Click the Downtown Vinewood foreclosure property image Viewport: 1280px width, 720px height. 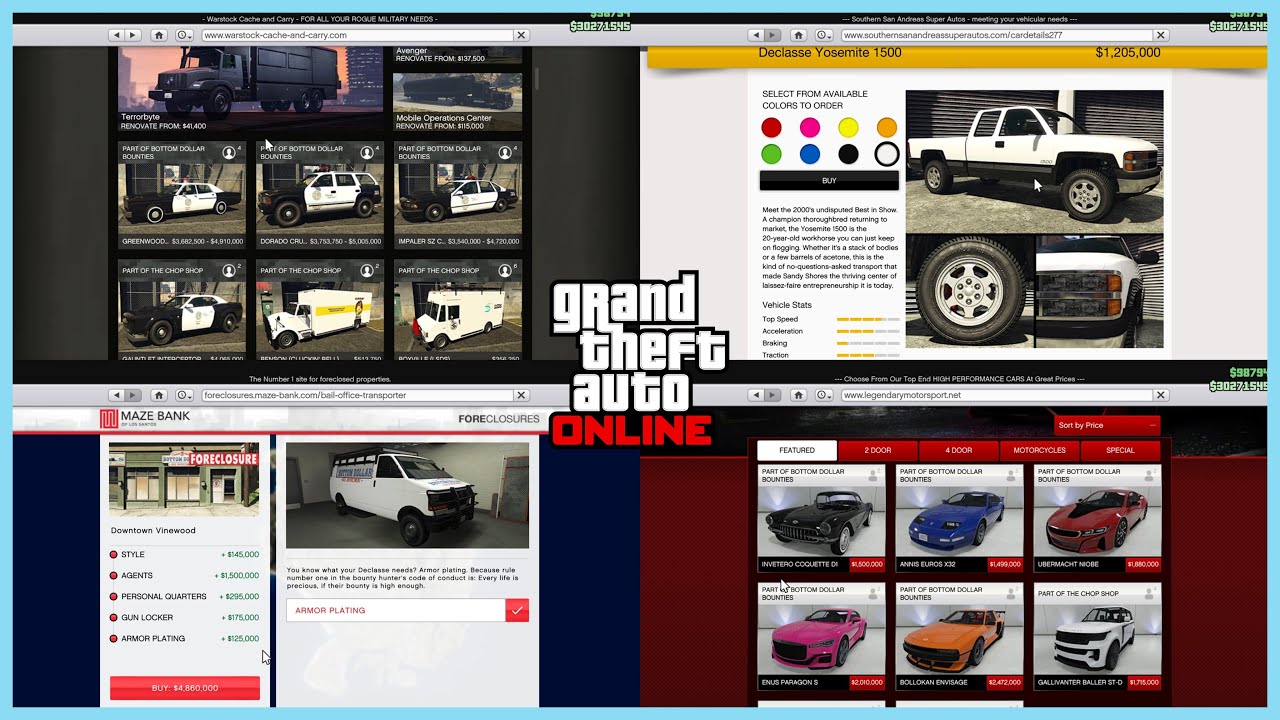[184, 479]
